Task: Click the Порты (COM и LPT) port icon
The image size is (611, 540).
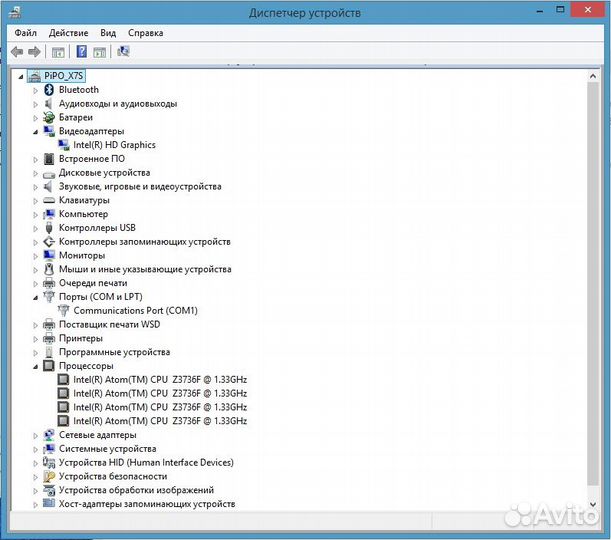Action: [x=49, y=296]
